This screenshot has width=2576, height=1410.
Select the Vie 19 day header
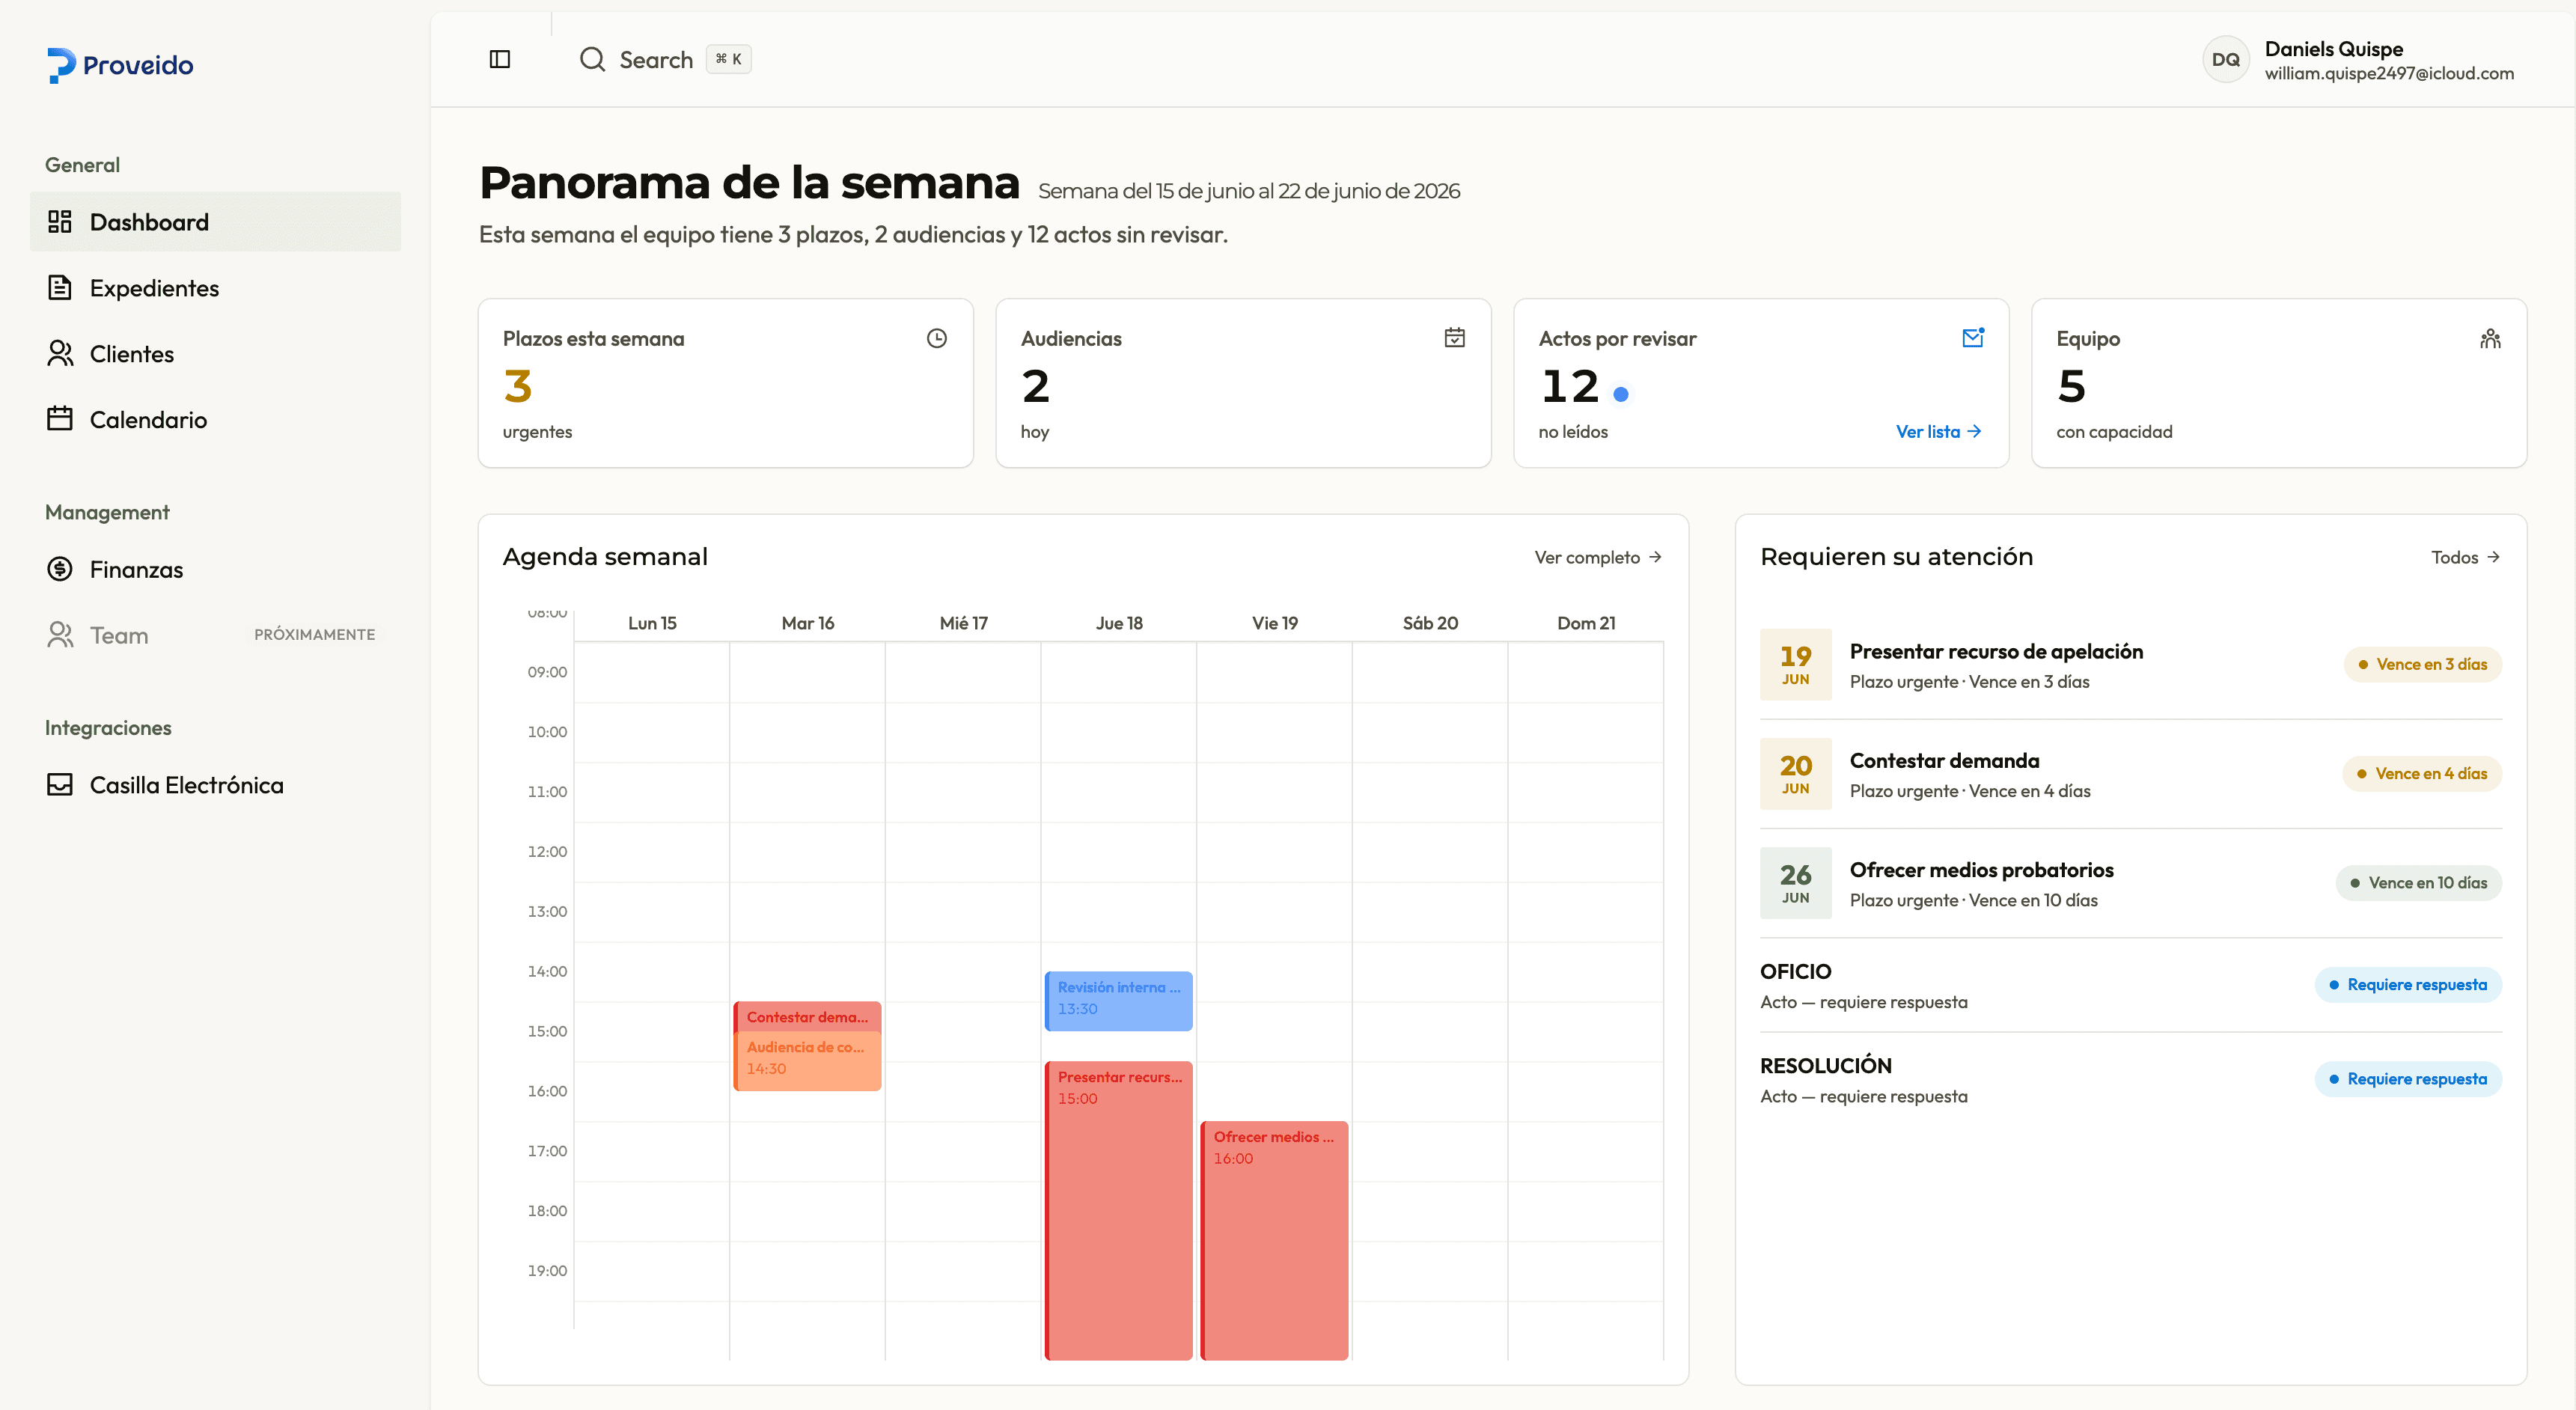(x=1275, y=623)
